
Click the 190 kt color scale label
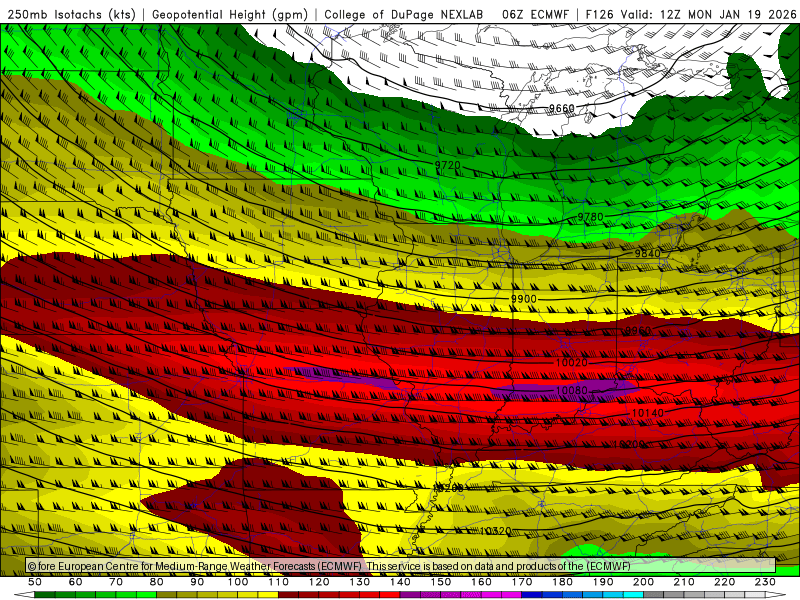(603, 582)
